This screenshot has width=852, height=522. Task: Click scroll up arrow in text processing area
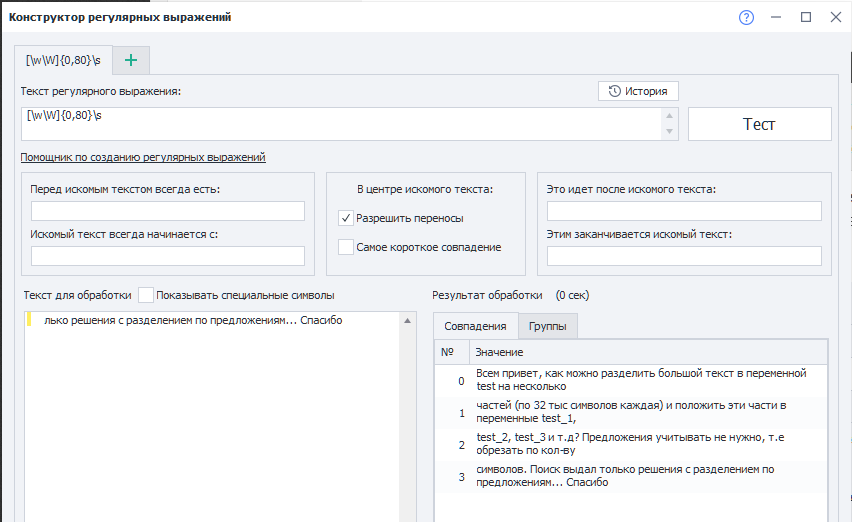click(x=407, y=321)
